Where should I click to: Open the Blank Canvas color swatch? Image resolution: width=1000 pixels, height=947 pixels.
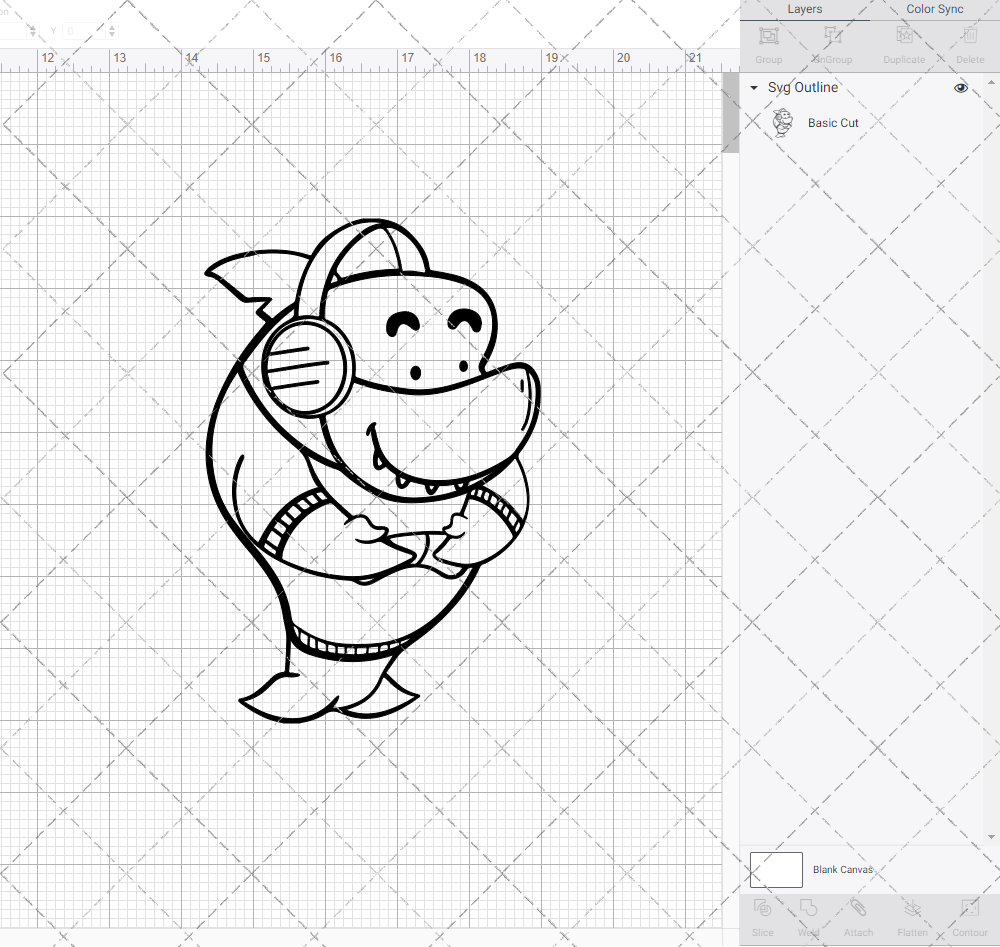tap(776, 869)
